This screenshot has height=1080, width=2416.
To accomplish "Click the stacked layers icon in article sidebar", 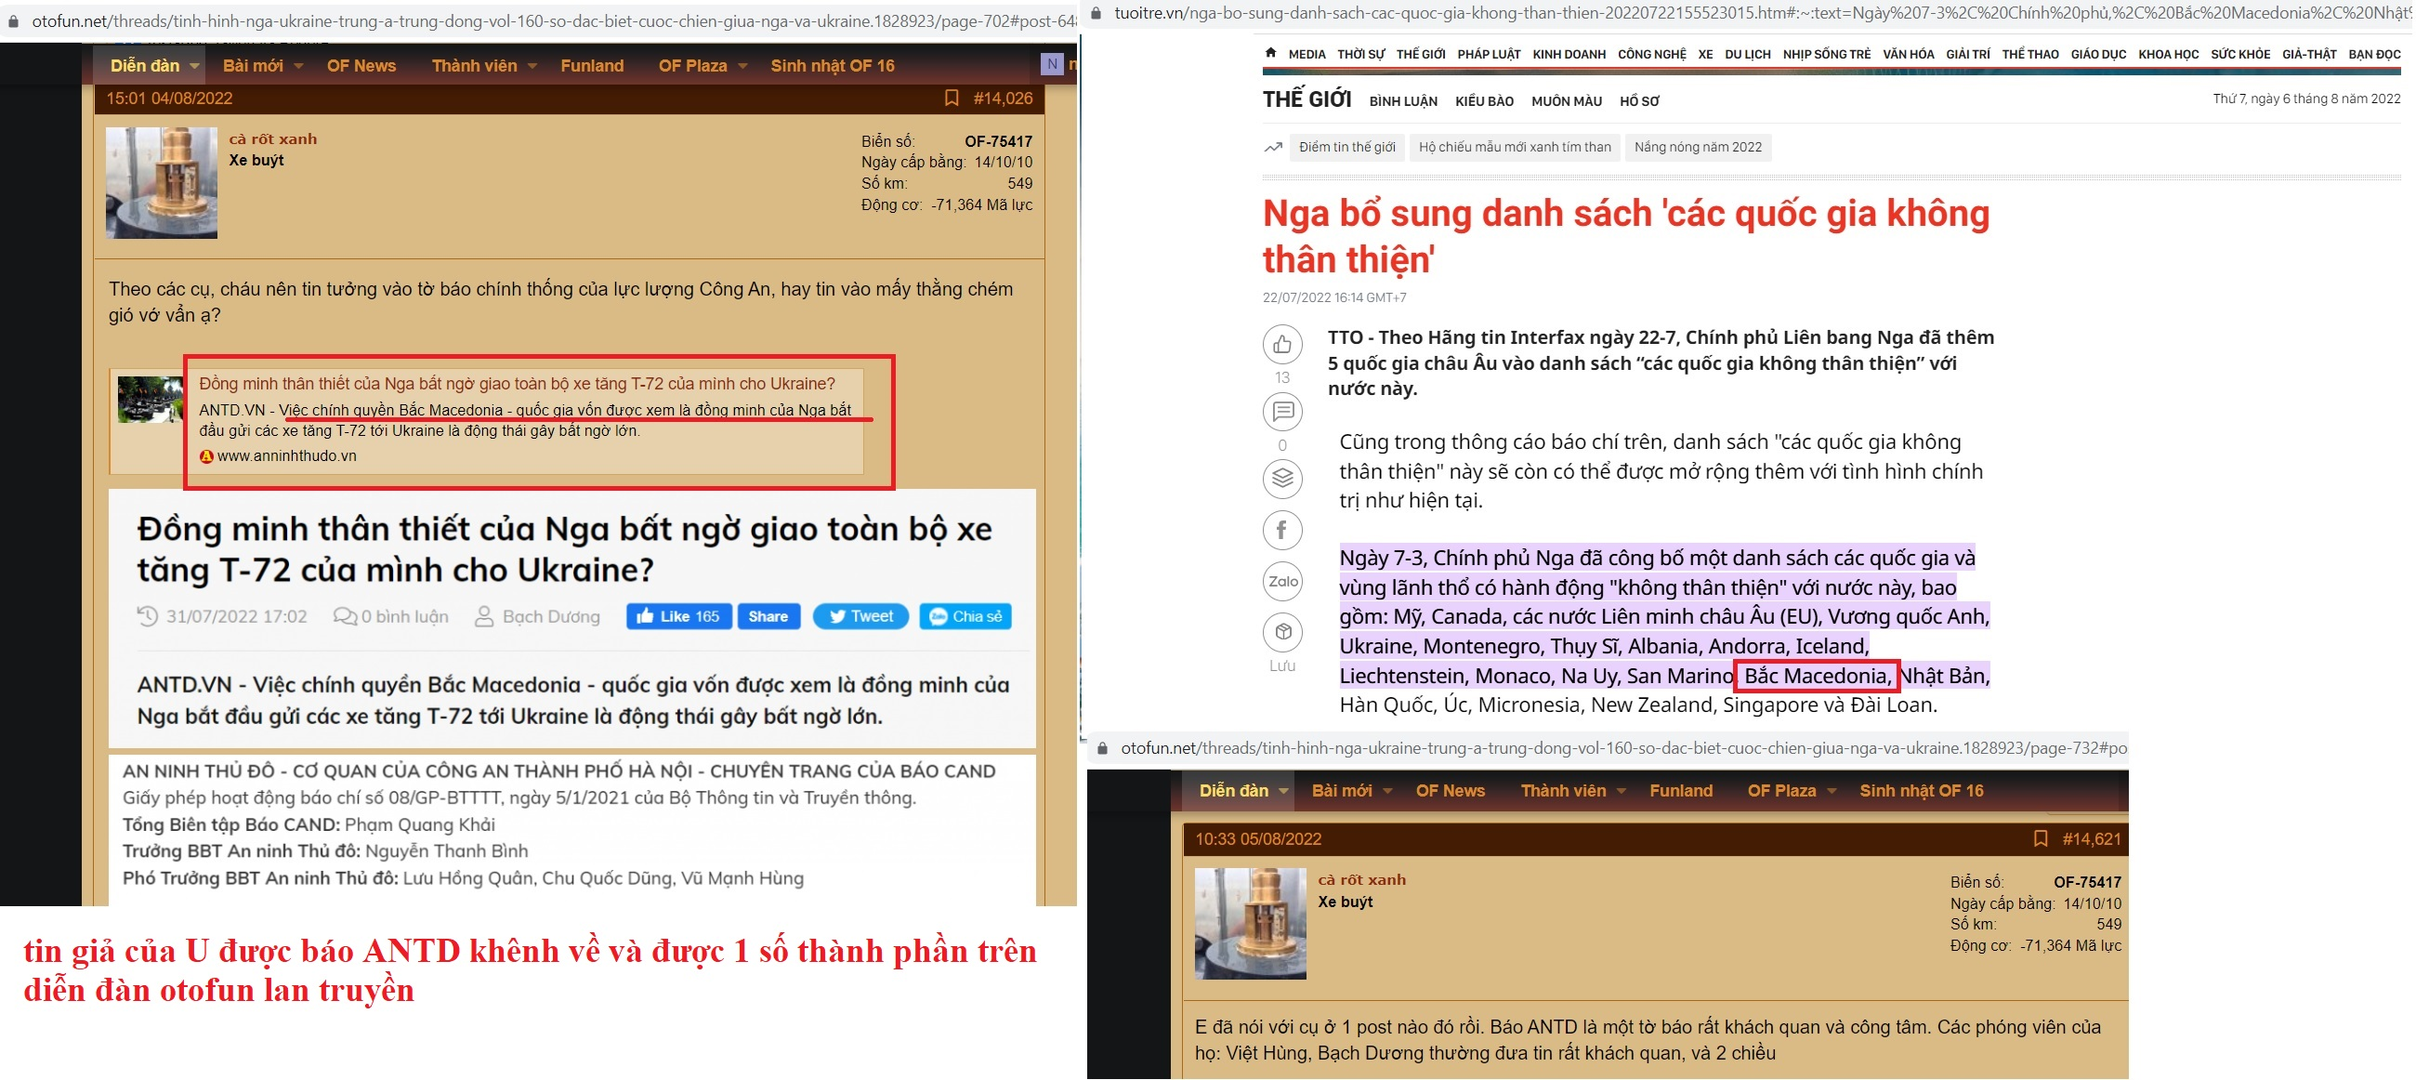I will [1282, 478].
